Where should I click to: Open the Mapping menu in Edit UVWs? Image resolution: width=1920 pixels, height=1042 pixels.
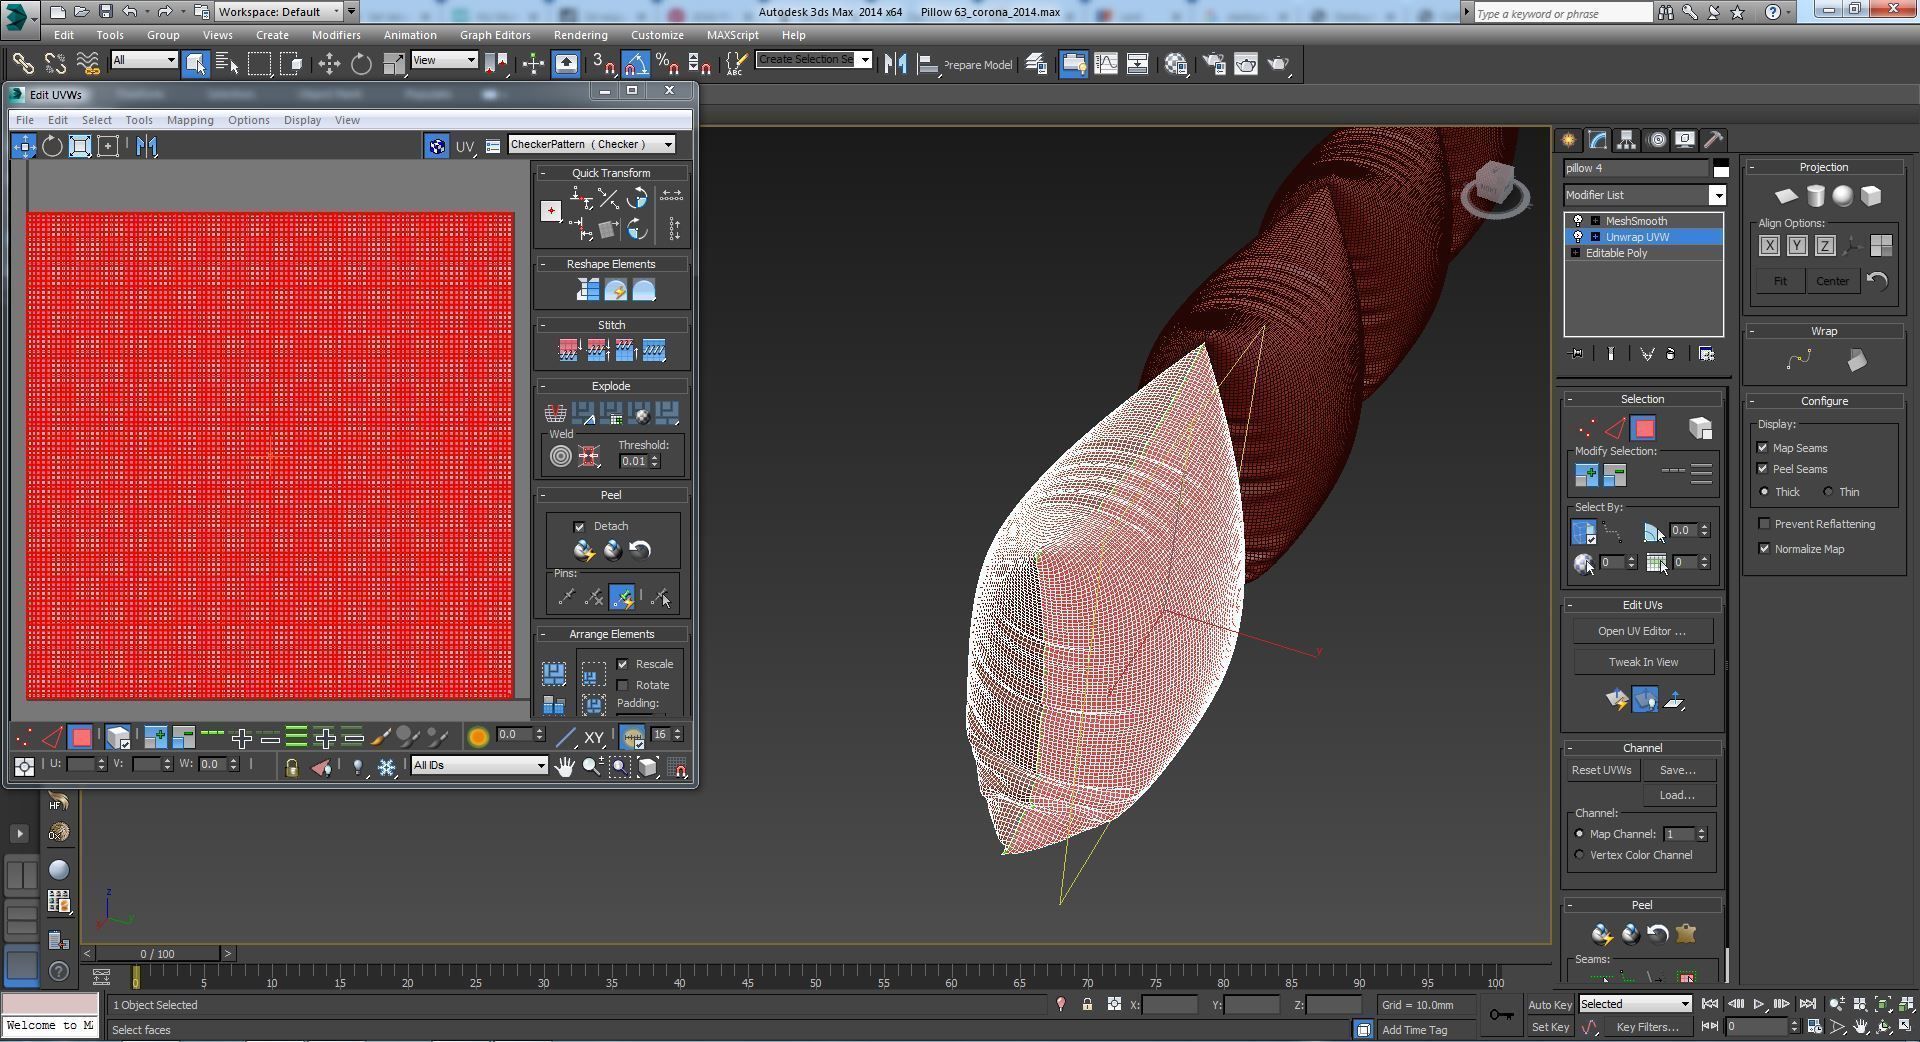tap(190, 120)
